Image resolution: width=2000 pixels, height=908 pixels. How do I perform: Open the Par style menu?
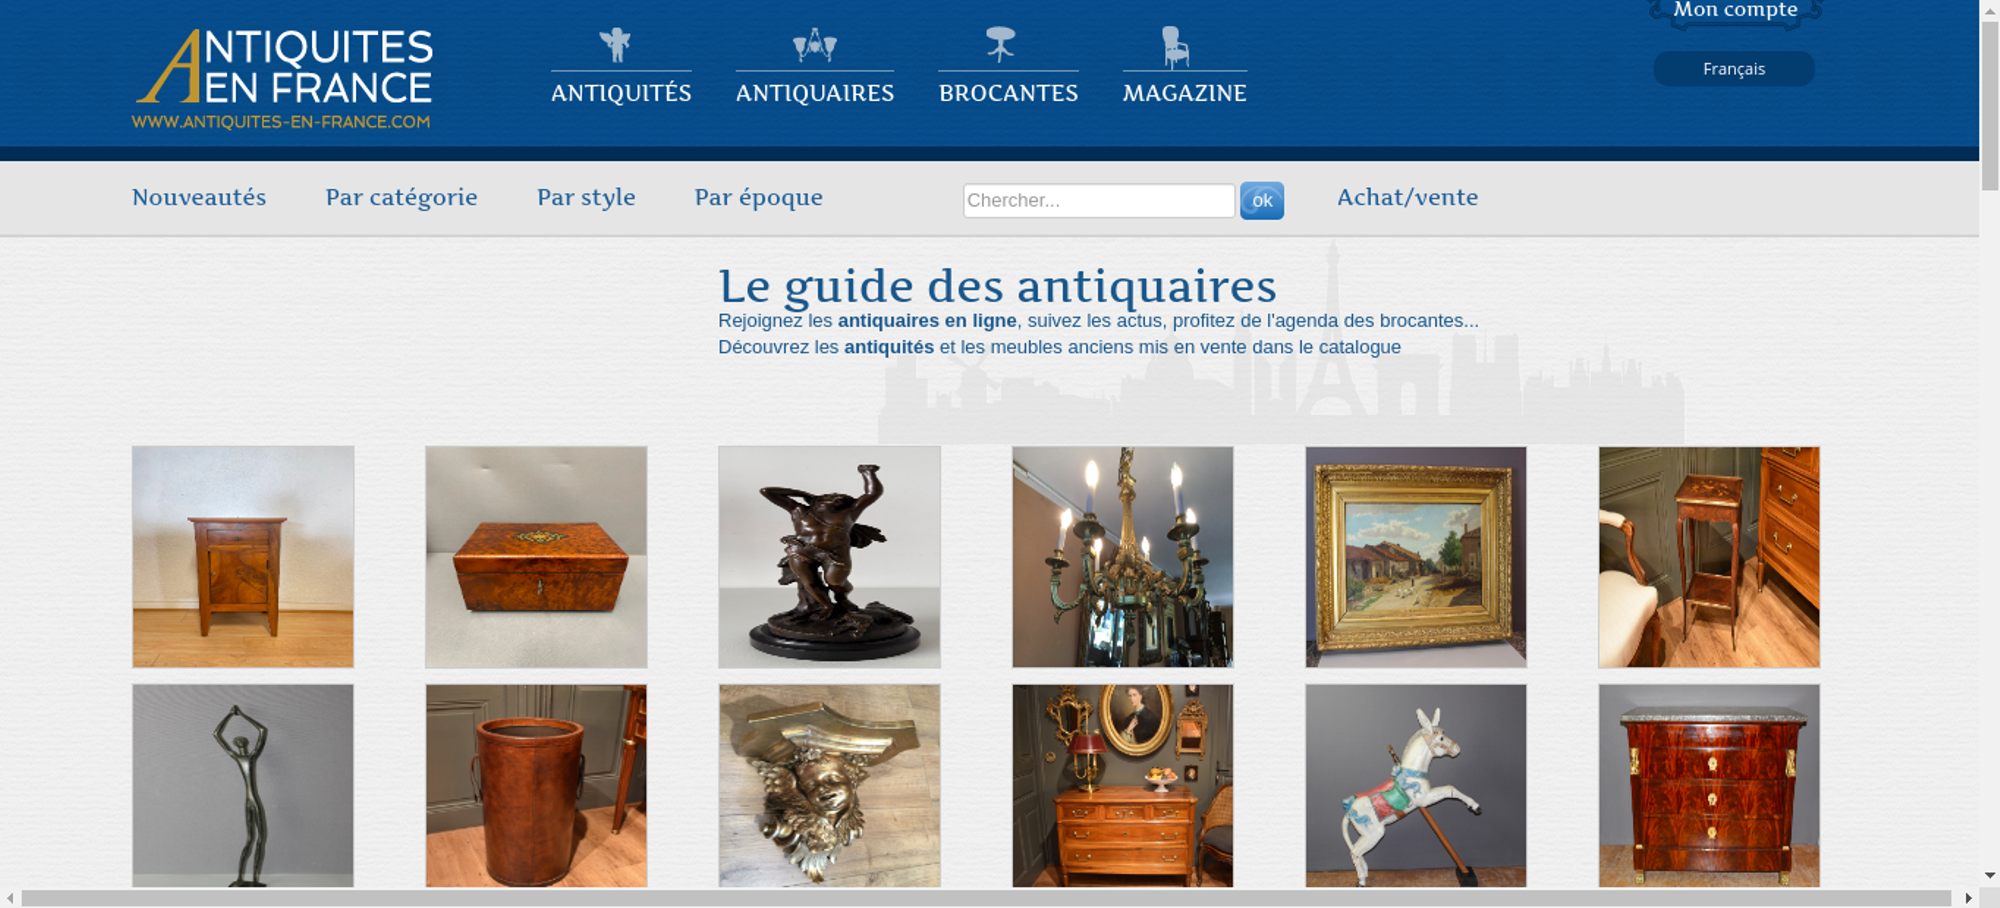coord(586,197)
